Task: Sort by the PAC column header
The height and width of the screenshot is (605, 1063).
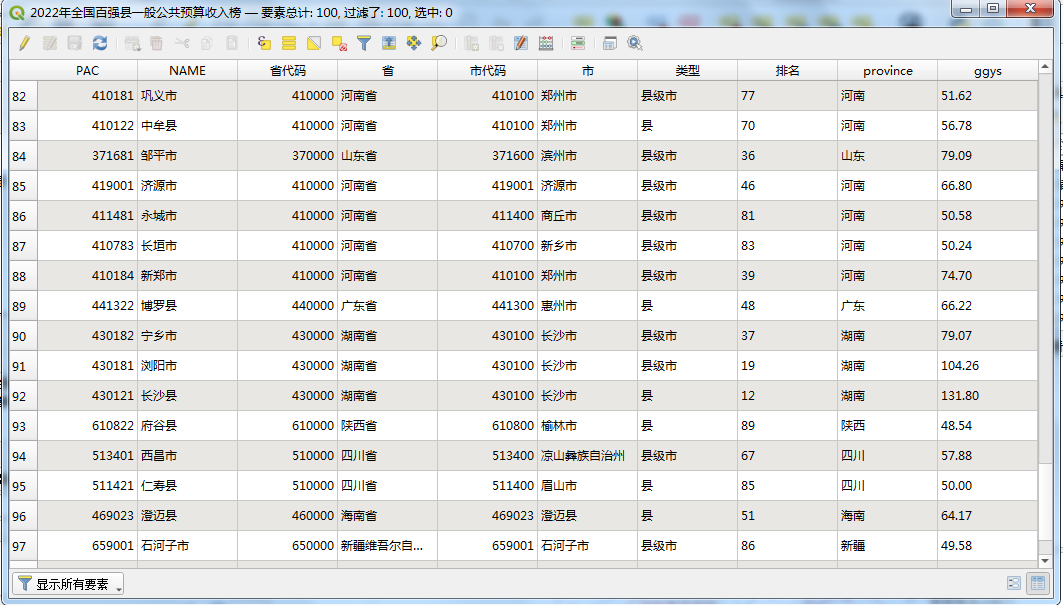Action: click(87, 71)
